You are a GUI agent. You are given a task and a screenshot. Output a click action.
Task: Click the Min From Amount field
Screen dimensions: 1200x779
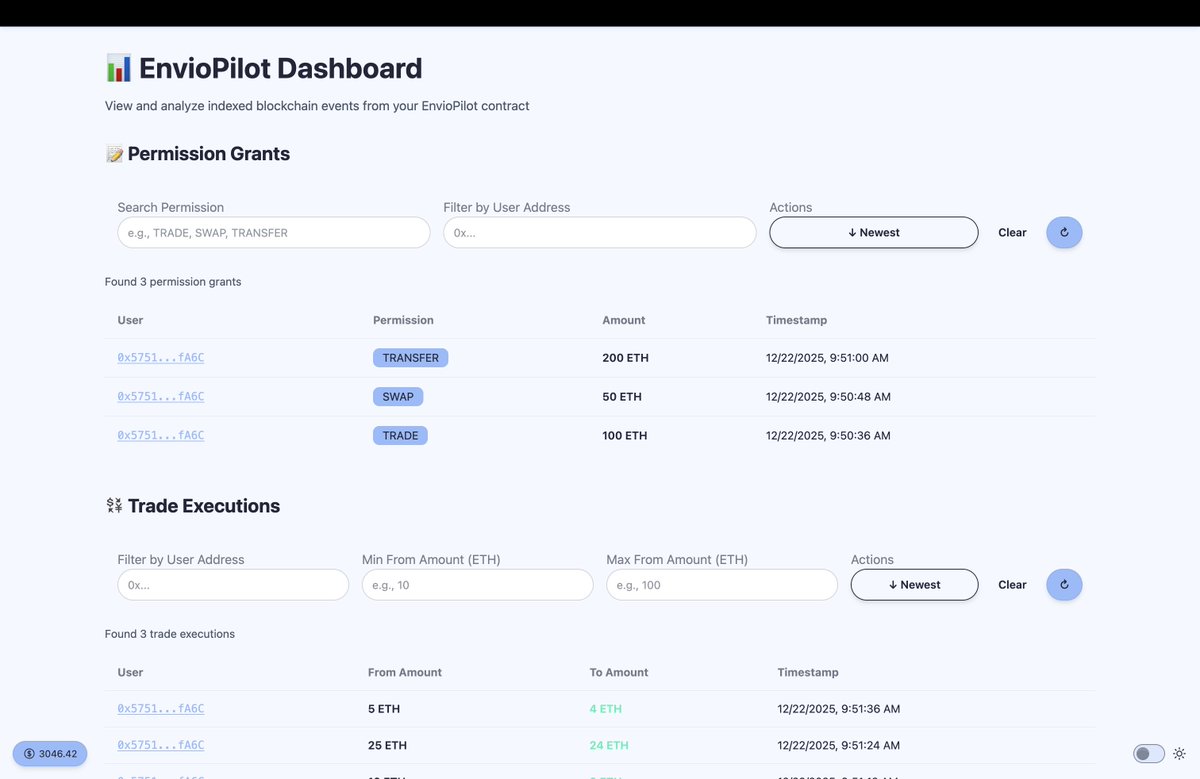click(478, 584)
